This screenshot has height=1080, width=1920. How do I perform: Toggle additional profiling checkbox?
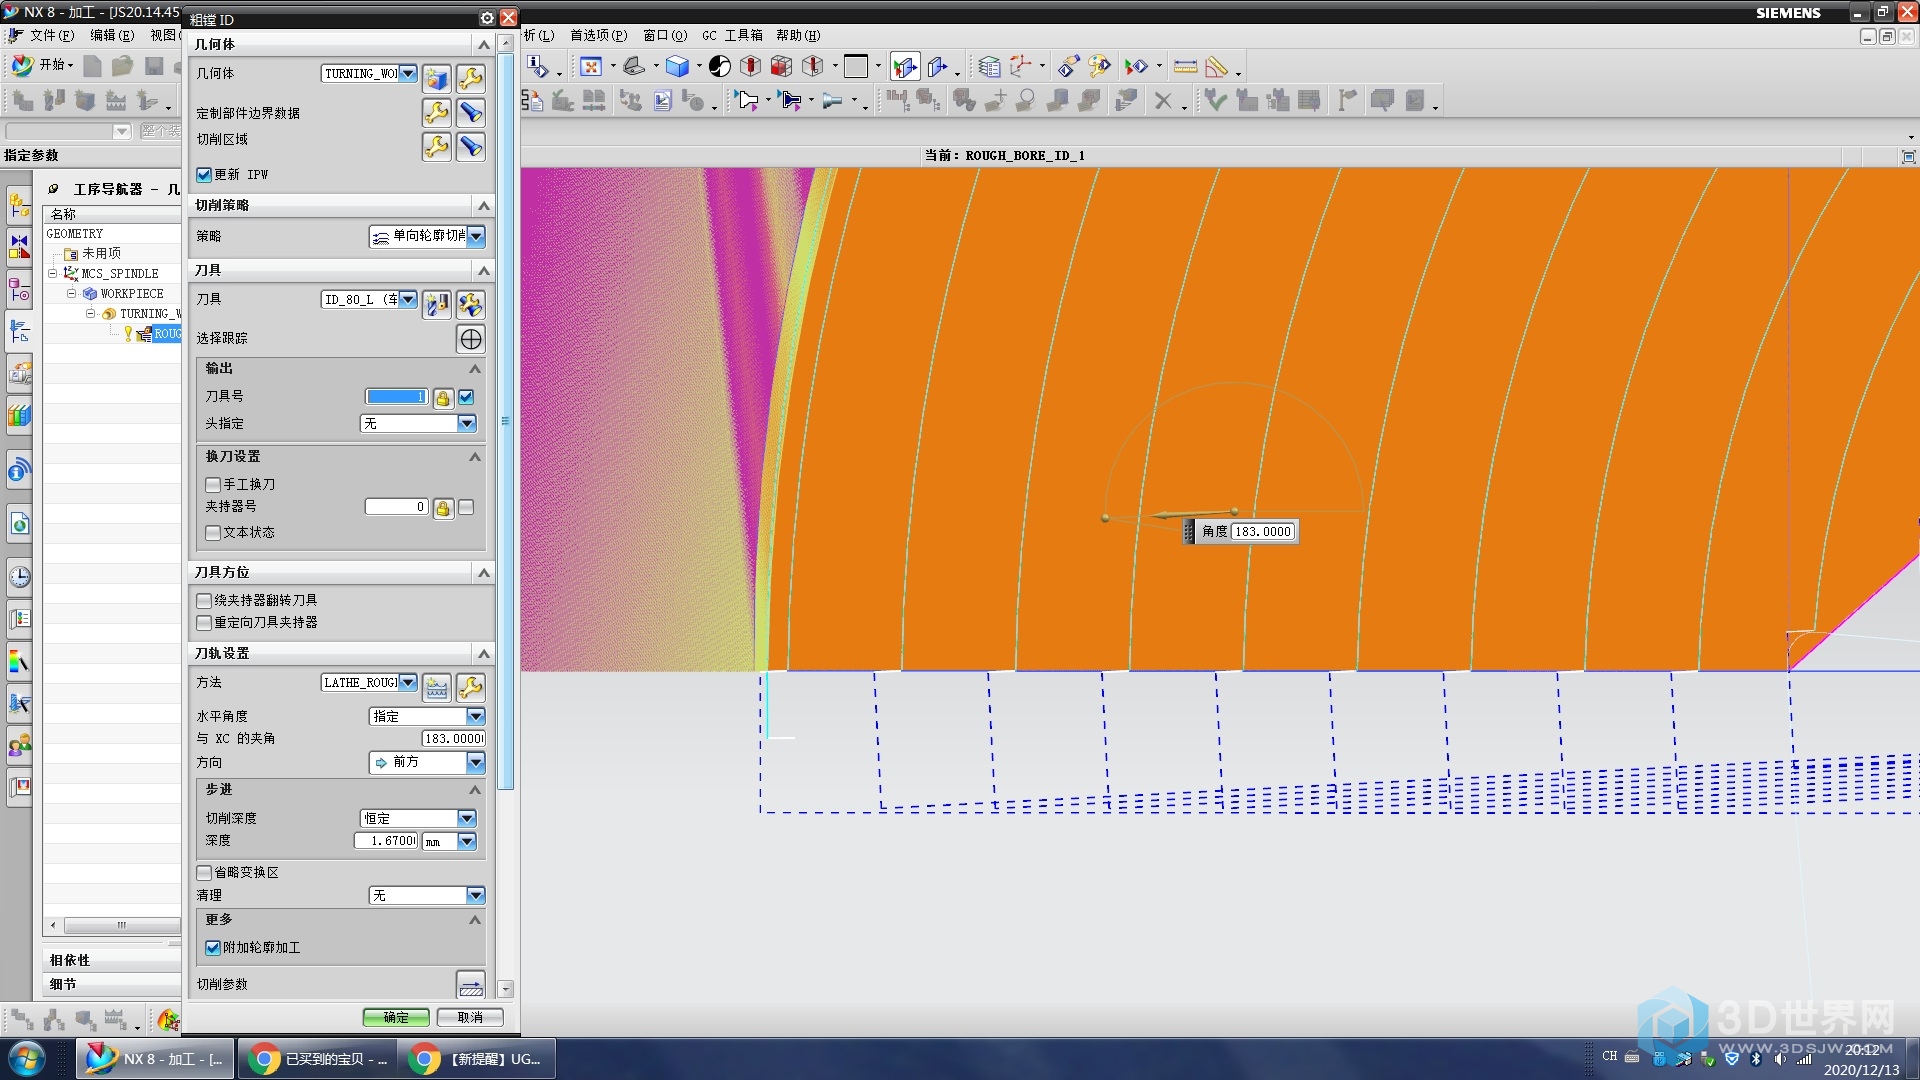click(213, 948)
